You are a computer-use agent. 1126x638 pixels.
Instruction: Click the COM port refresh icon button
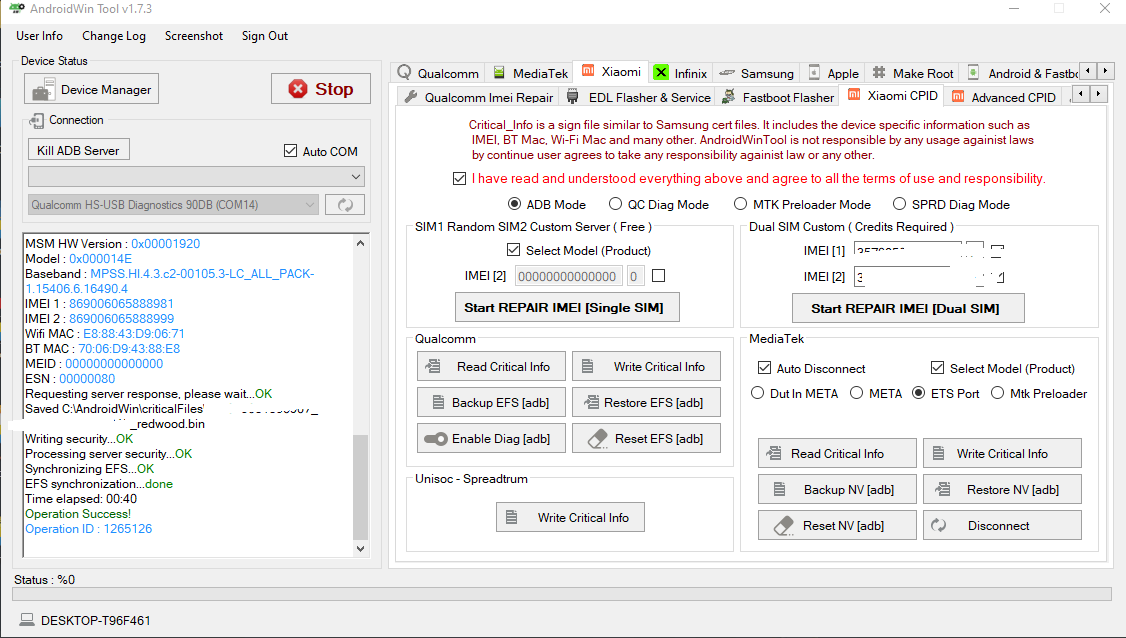[345, 205]
